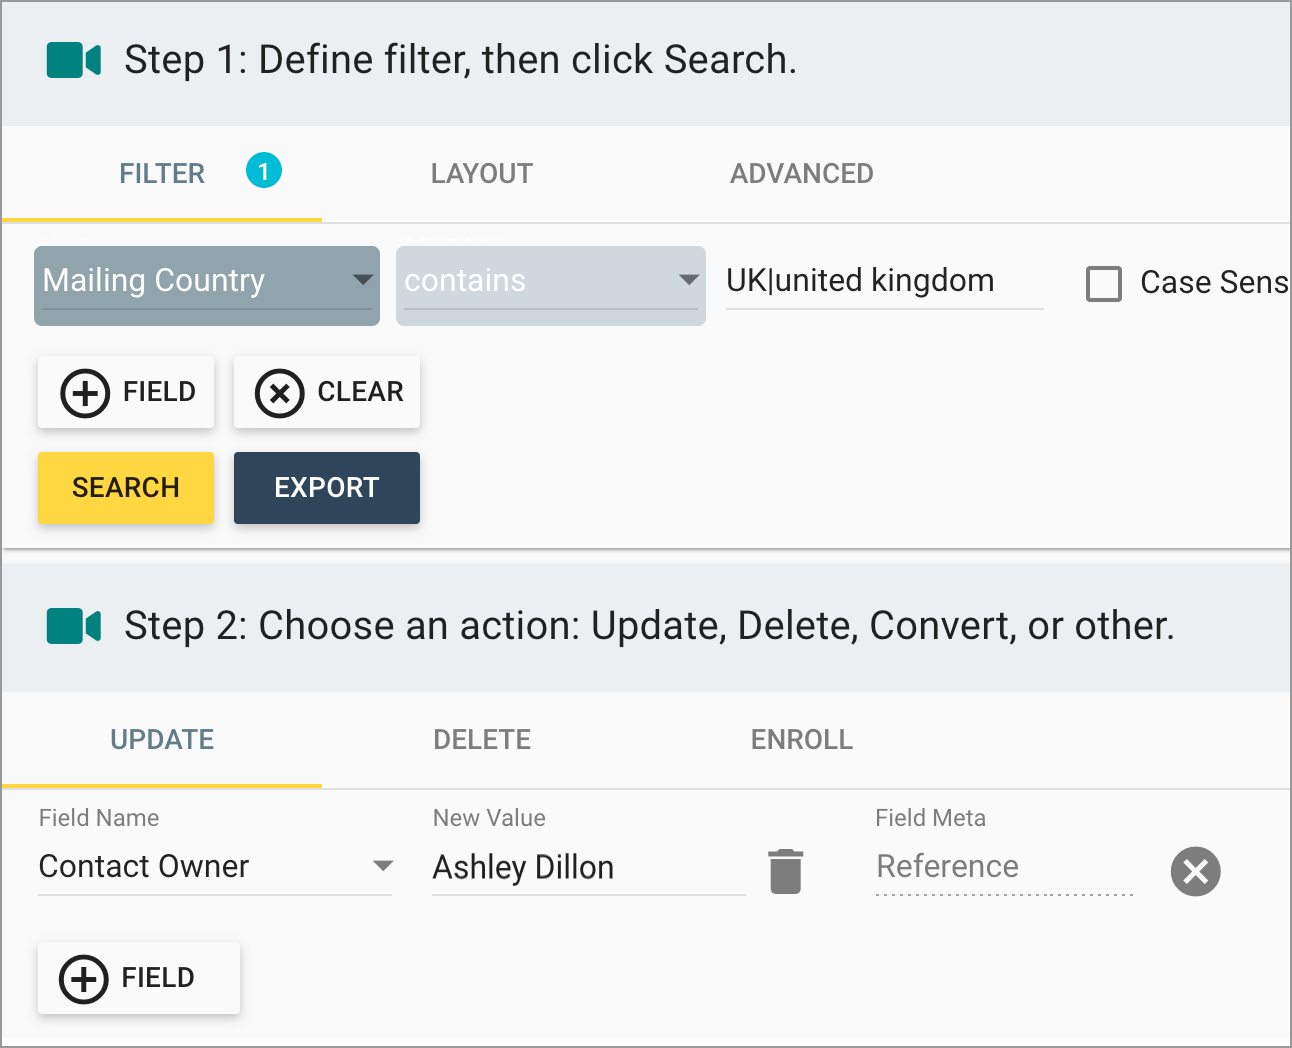Switch to the DELETE action tab
1292x1048 pixels.
[481, 739]
